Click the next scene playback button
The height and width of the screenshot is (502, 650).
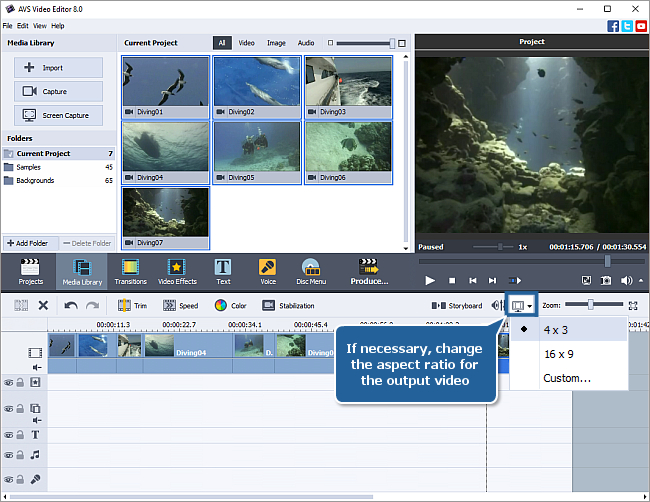[x=514, y=281]
